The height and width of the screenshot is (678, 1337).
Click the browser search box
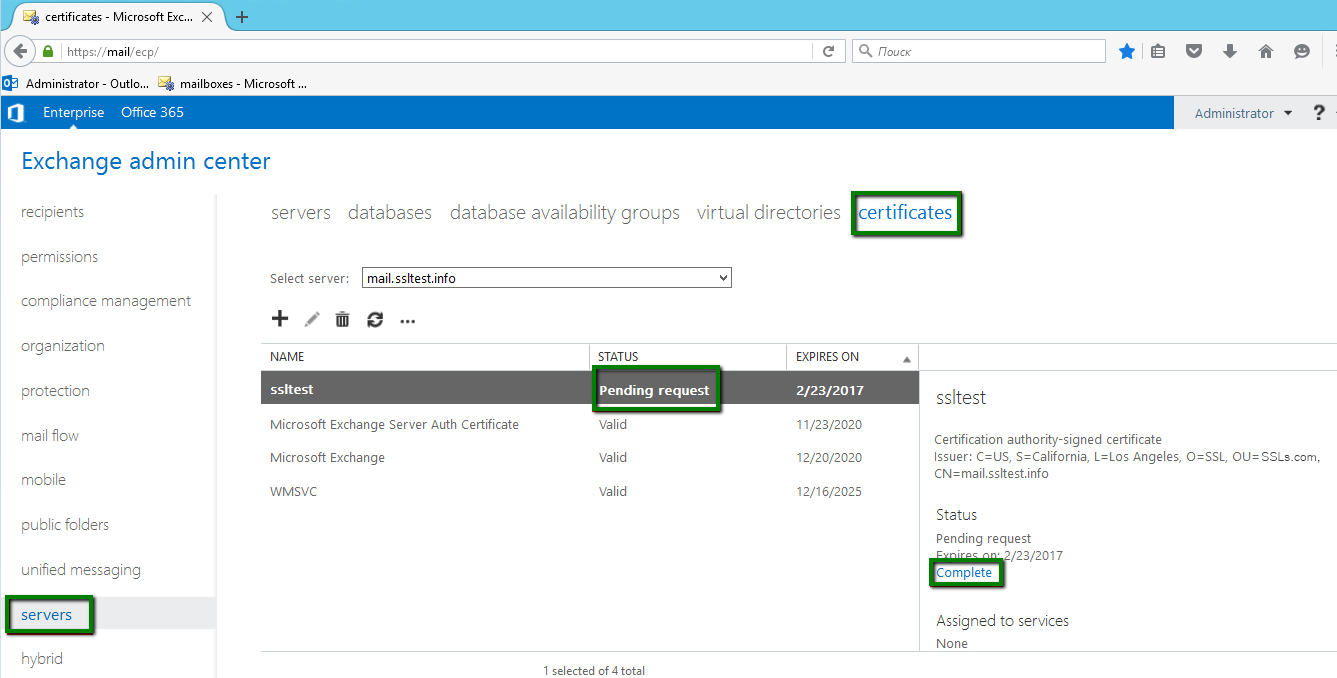click(x=980, y=51)
